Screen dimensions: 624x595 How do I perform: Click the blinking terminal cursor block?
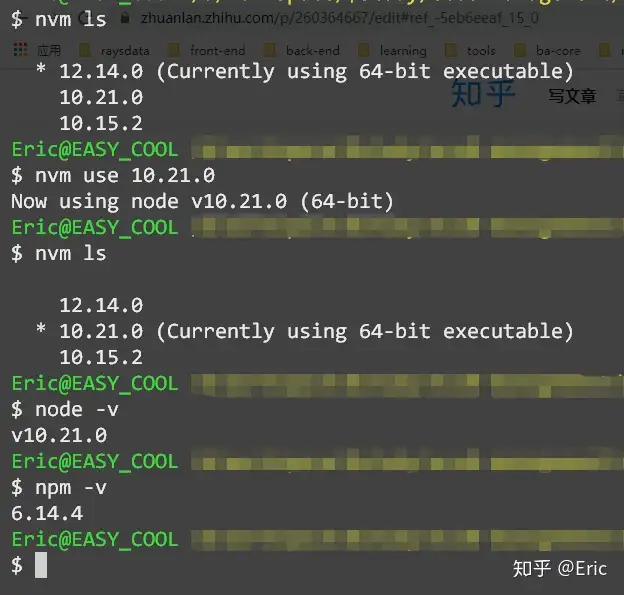[x=41, y=565]
